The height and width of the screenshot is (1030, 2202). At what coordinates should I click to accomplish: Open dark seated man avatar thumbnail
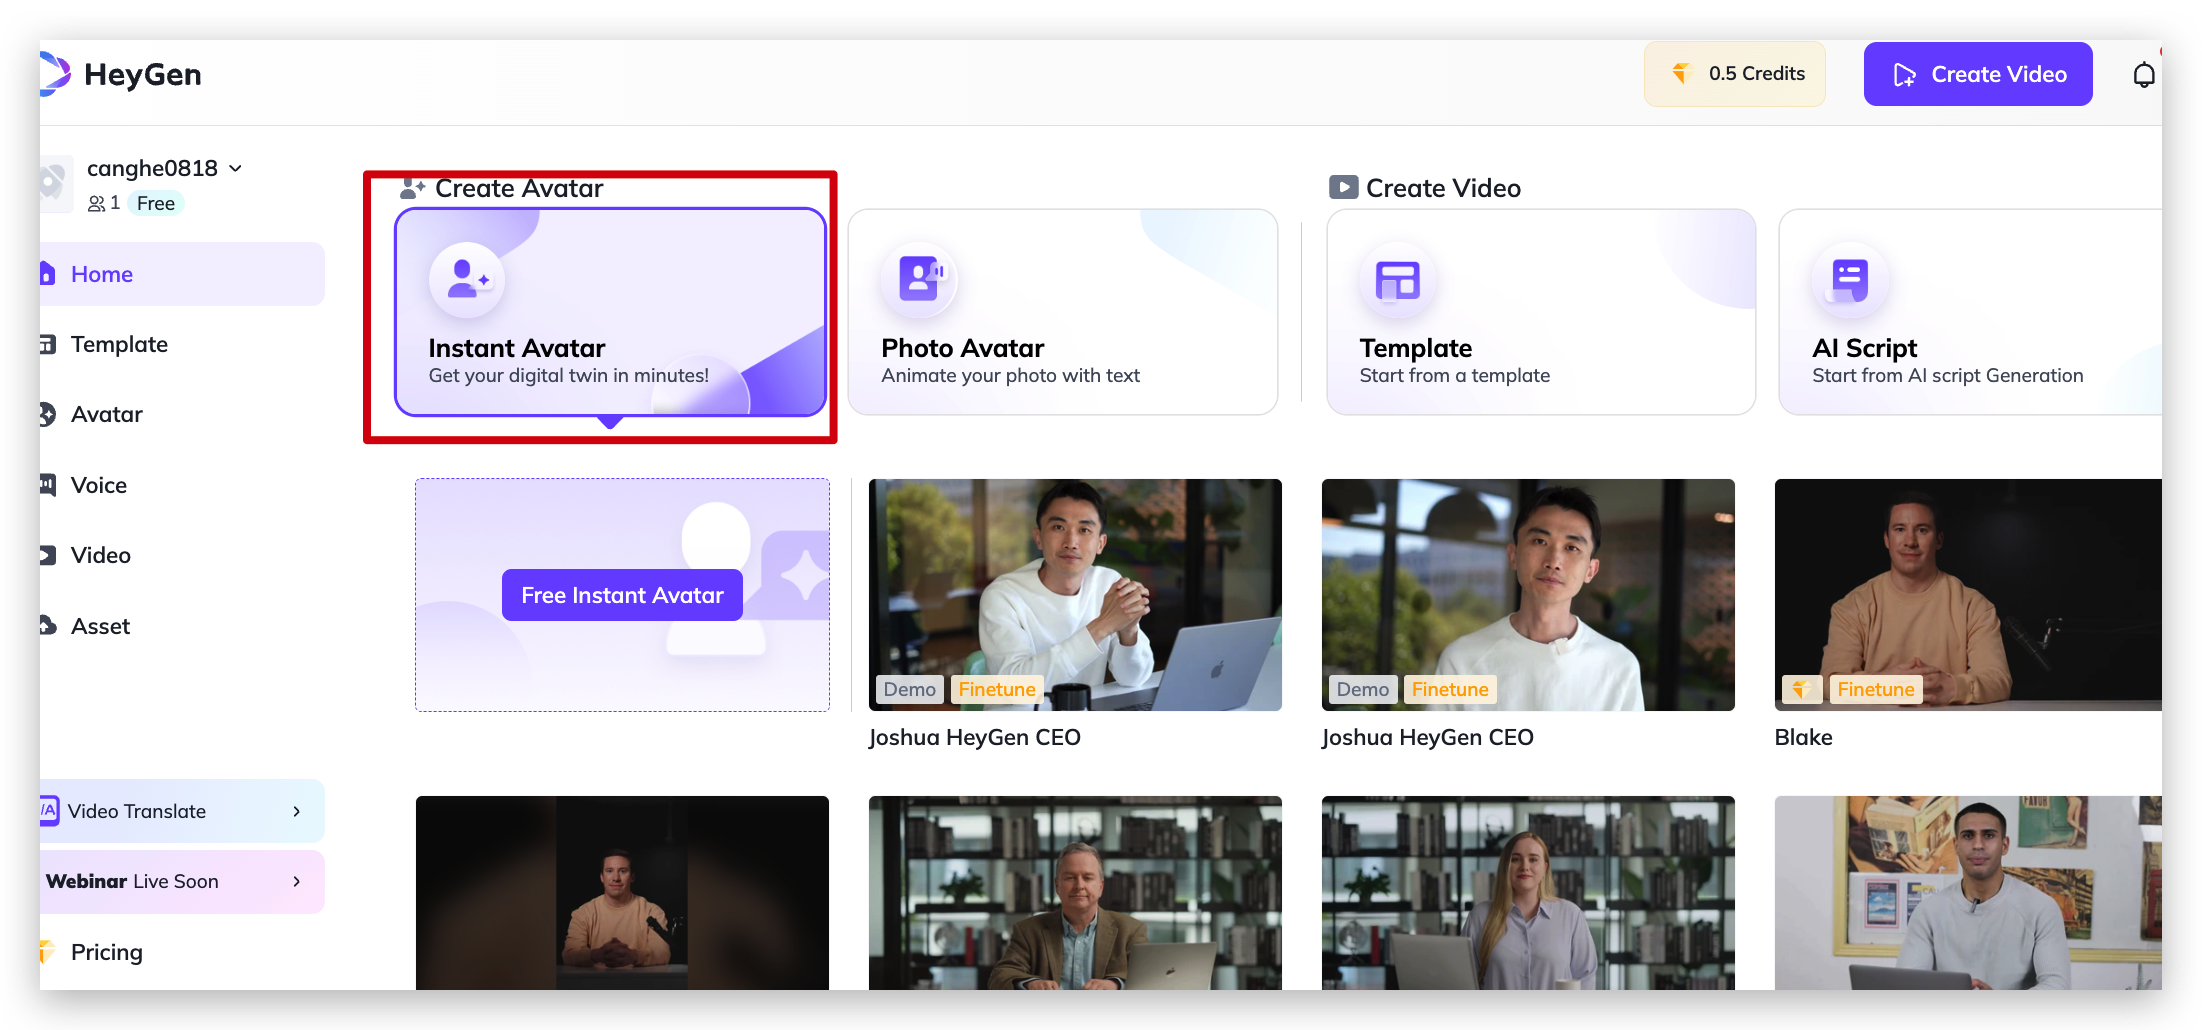622,893
